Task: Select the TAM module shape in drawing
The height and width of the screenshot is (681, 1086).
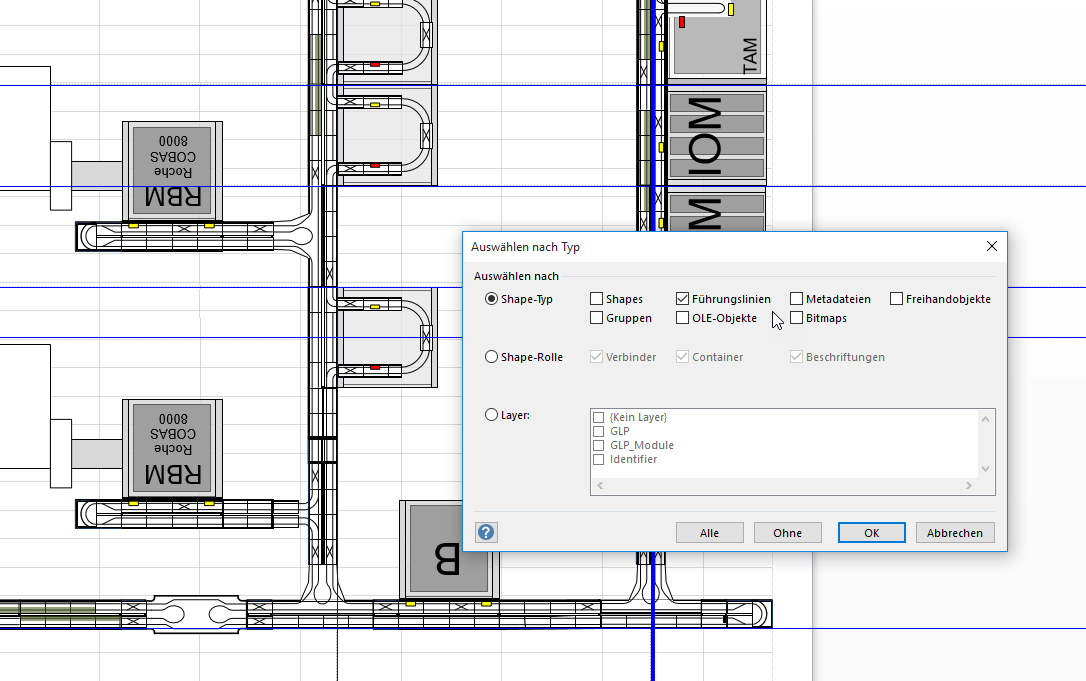Action: pos(716,38)
